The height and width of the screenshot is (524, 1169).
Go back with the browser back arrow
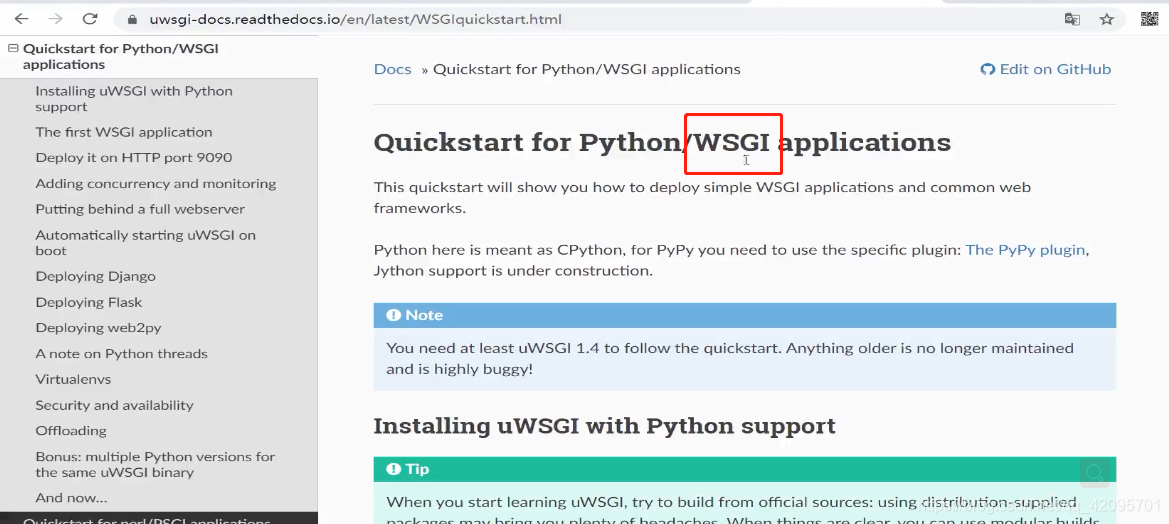click(x=22, y=19)
